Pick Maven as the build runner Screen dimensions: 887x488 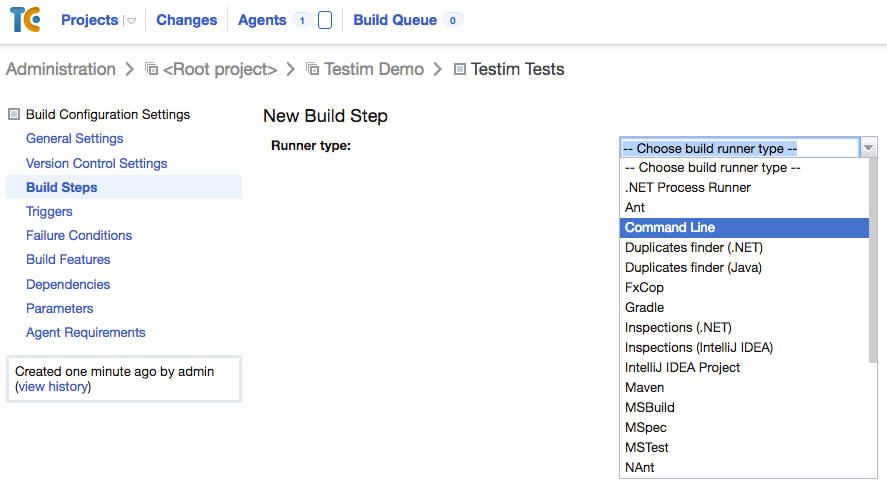pos(644,388)
